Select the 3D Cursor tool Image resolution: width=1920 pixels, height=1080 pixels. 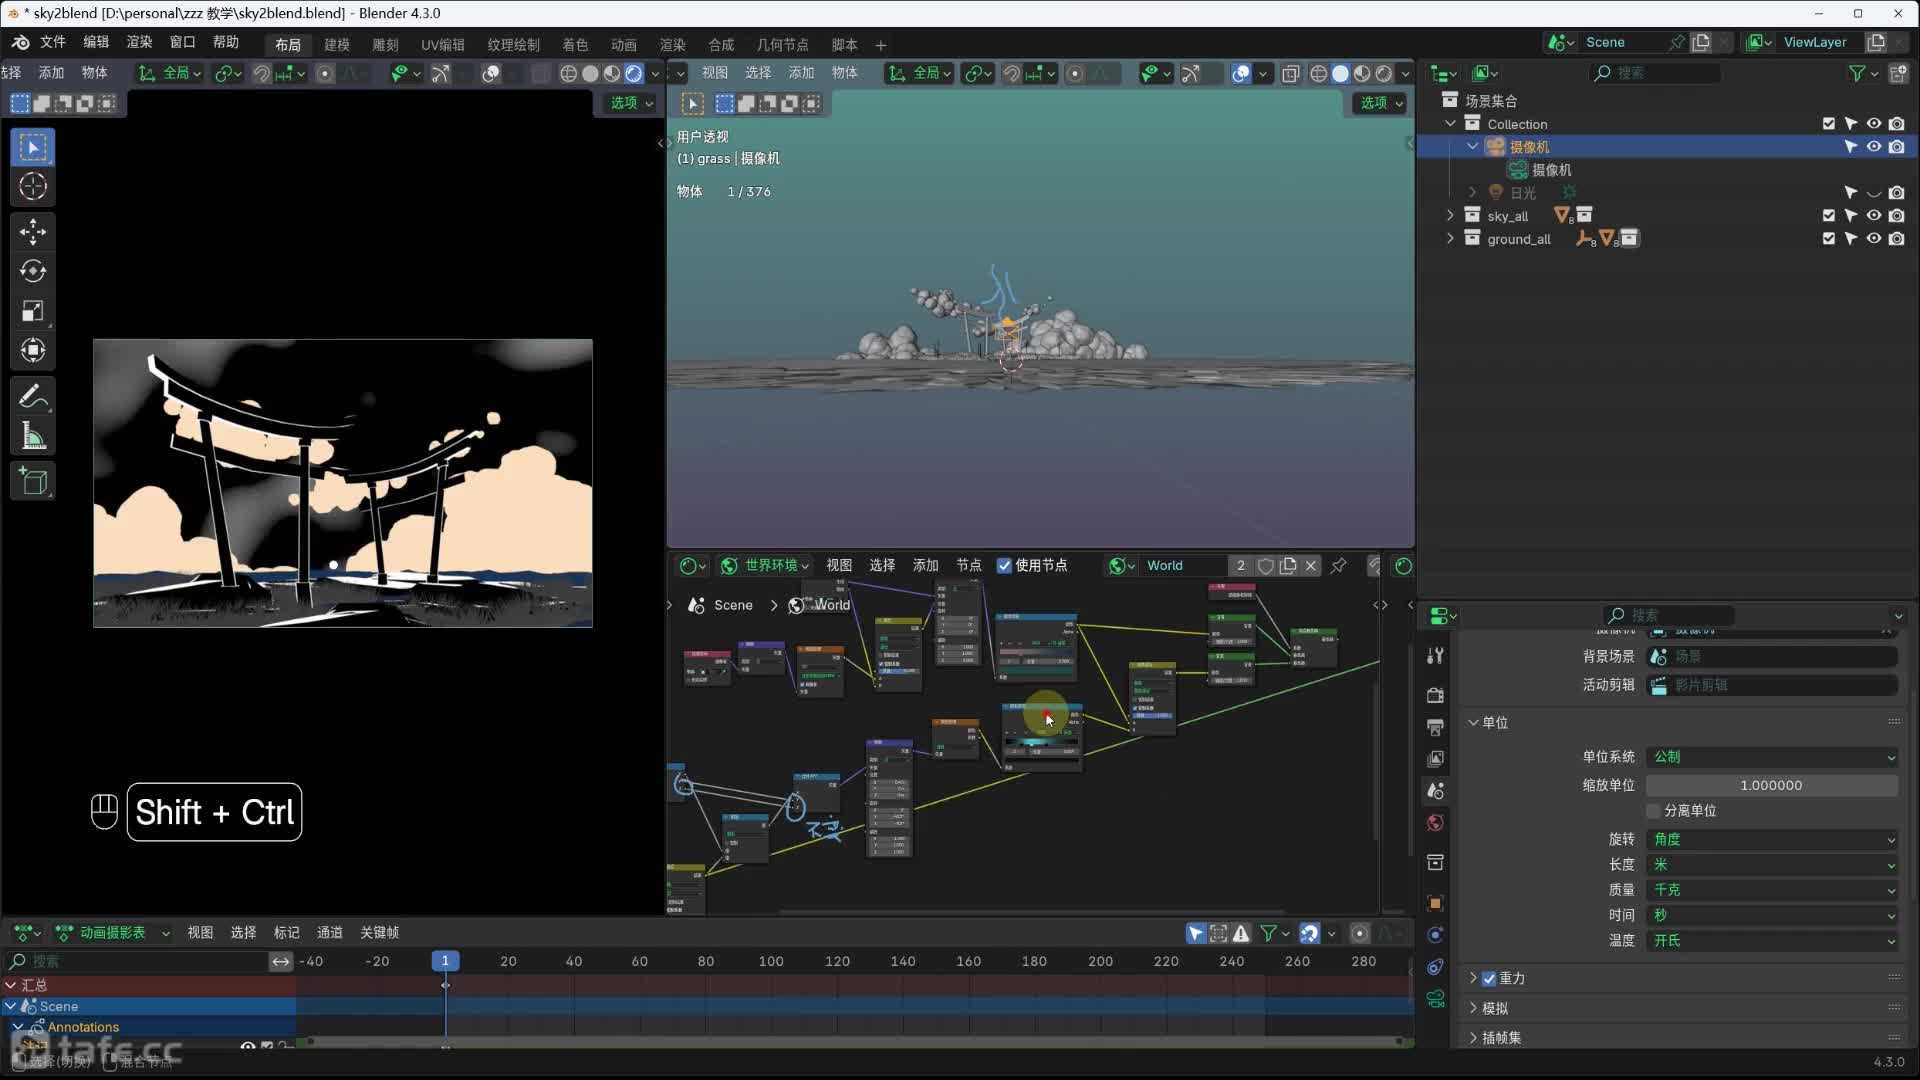[33, 187]
